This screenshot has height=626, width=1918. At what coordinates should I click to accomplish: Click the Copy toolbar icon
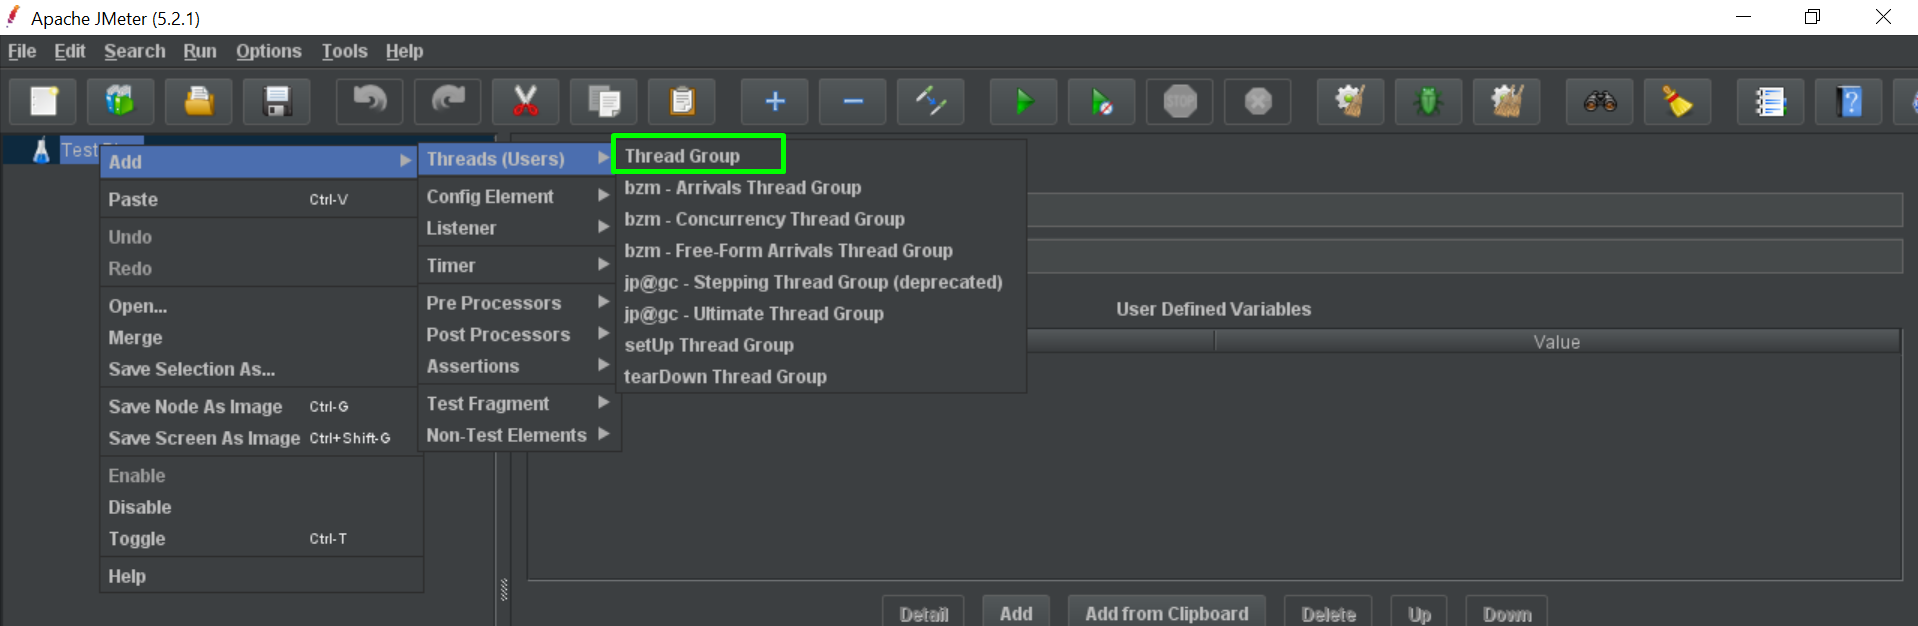click(x=604, y=101)
